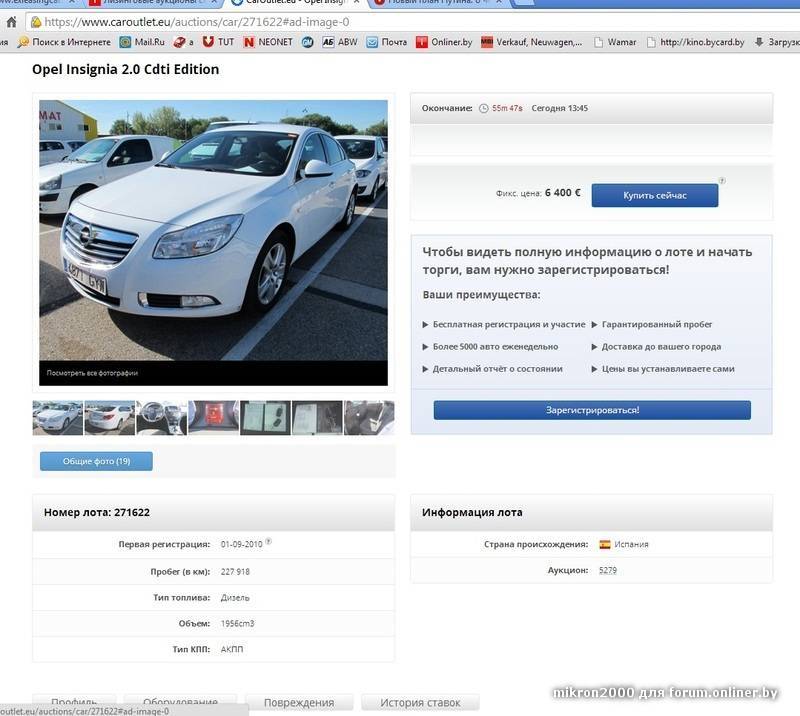Open the 'Поиск в Интернете' bookmark
Viewport: 800px width, 716px height.
(64, 42)
